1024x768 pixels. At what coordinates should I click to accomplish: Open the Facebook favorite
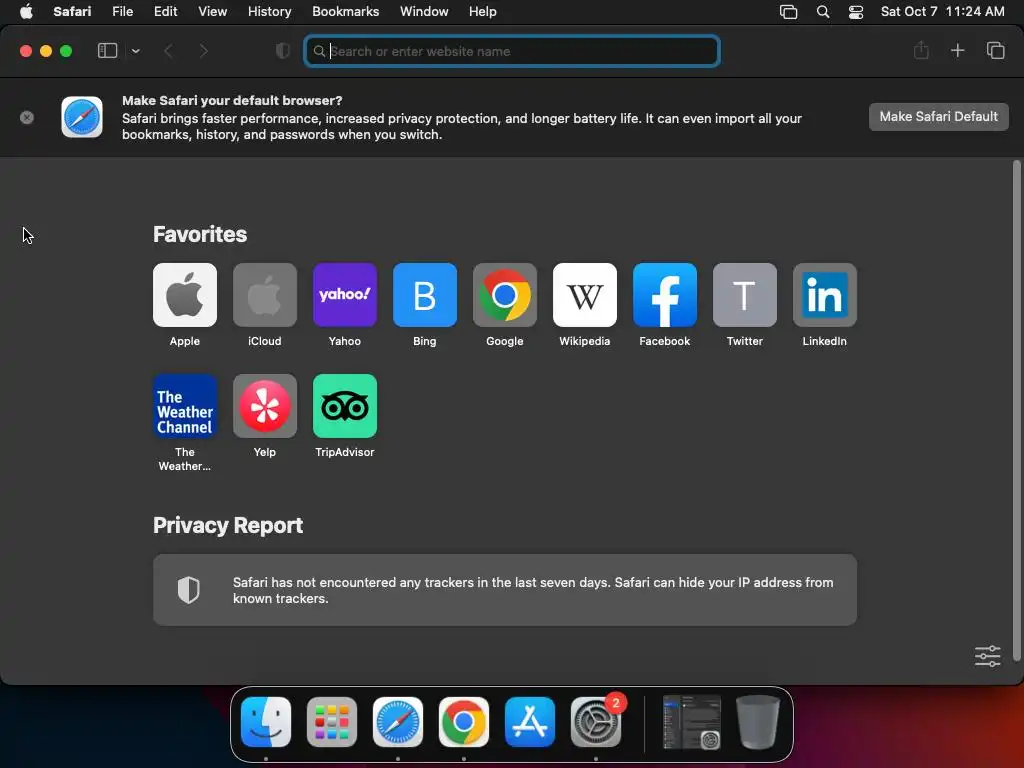point(665,295)
